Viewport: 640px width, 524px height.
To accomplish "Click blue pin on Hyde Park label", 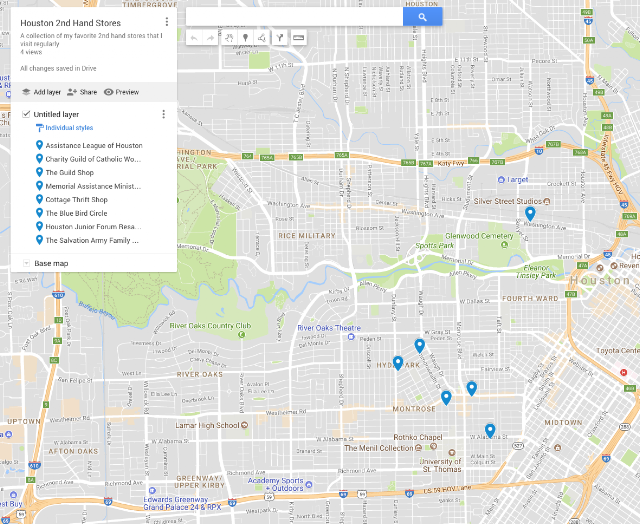I will [x=398, y=363].
